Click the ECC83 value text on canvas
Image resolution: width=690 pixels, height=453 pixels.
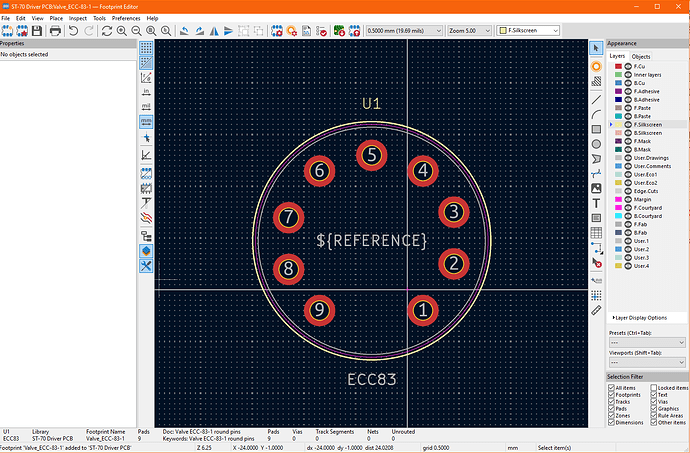click(372, 379)
